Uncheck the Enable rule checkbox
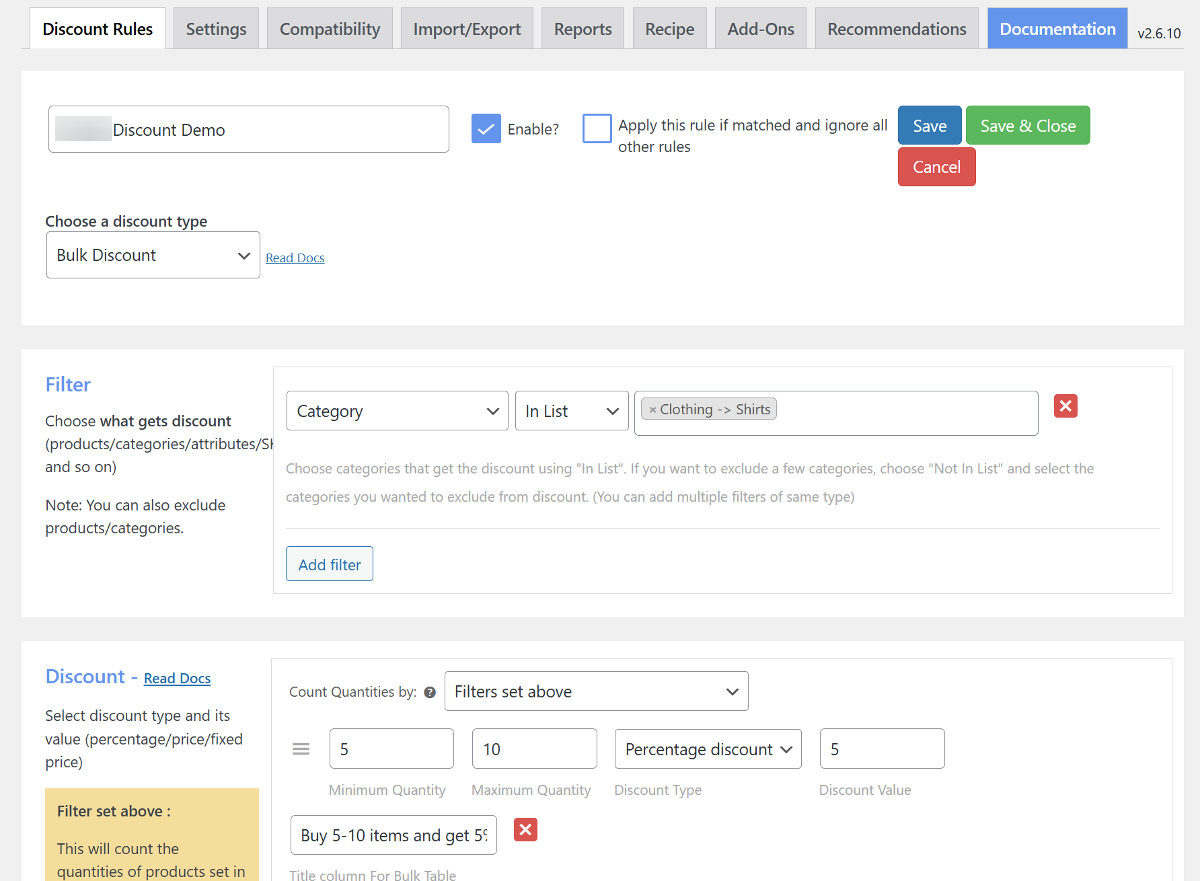The image size is (1200, 881). (486, 129)
